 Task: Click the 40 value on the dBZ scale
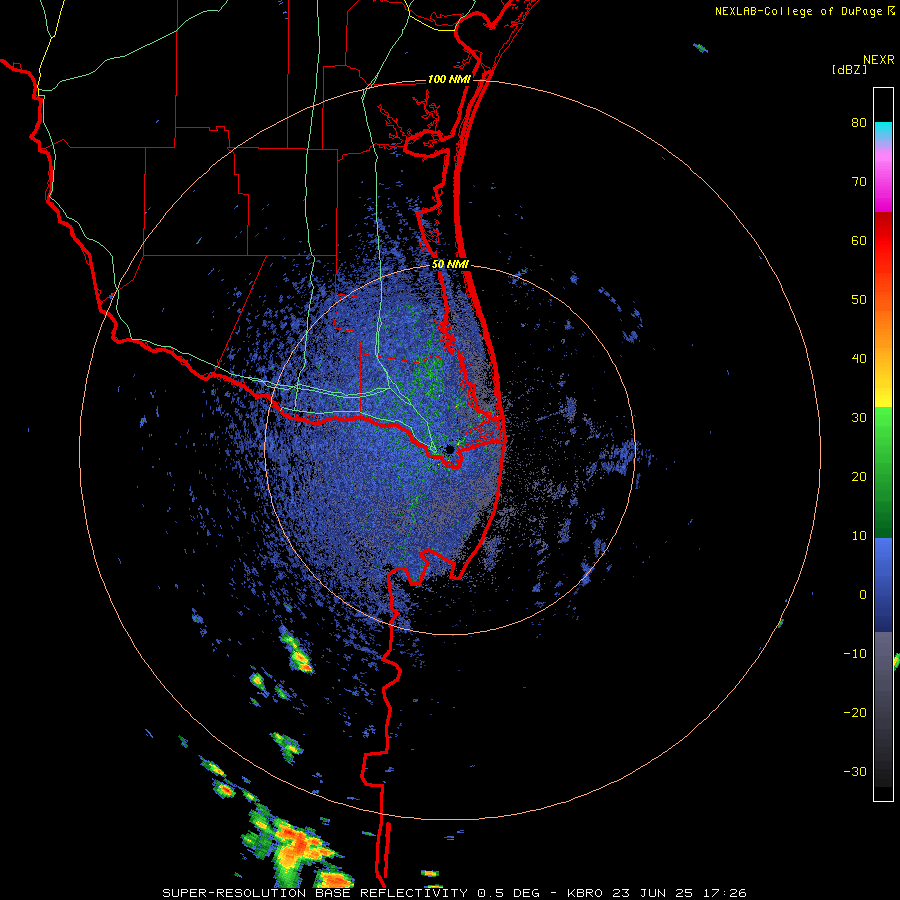coord(859,359)
